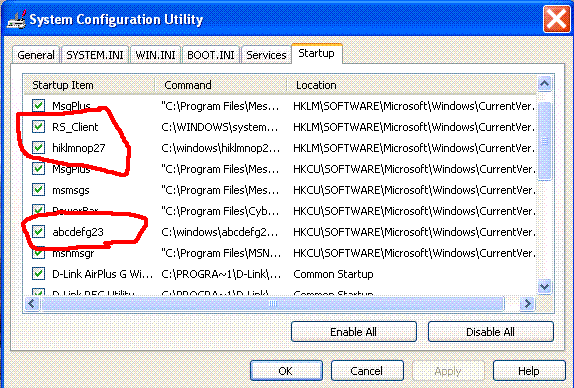The image size is (574, 388).
Task: Click the C:\WINDOWS\system... command cell
Action: (x=220, y=127)
